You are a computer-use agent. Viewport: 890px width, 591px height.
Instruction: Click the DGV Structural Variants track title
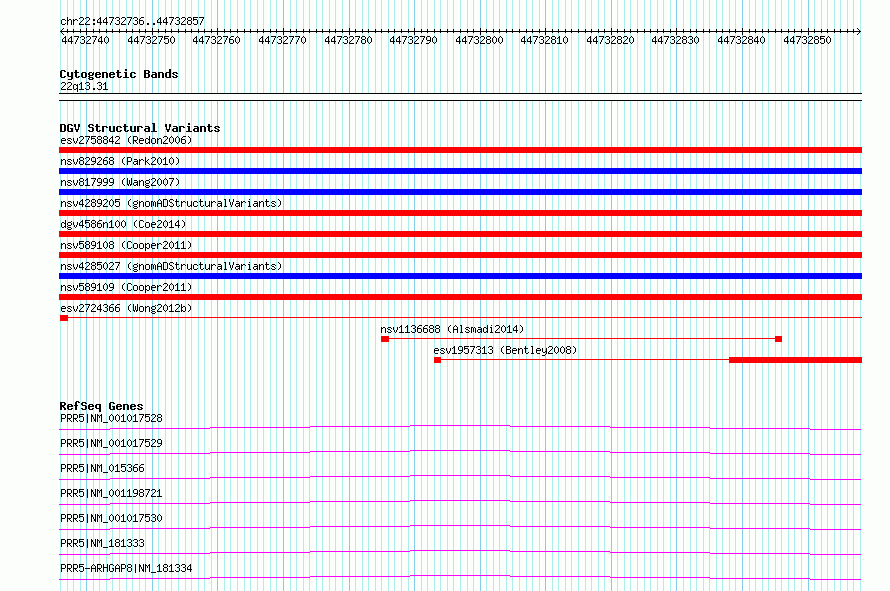tap(140, 128)
